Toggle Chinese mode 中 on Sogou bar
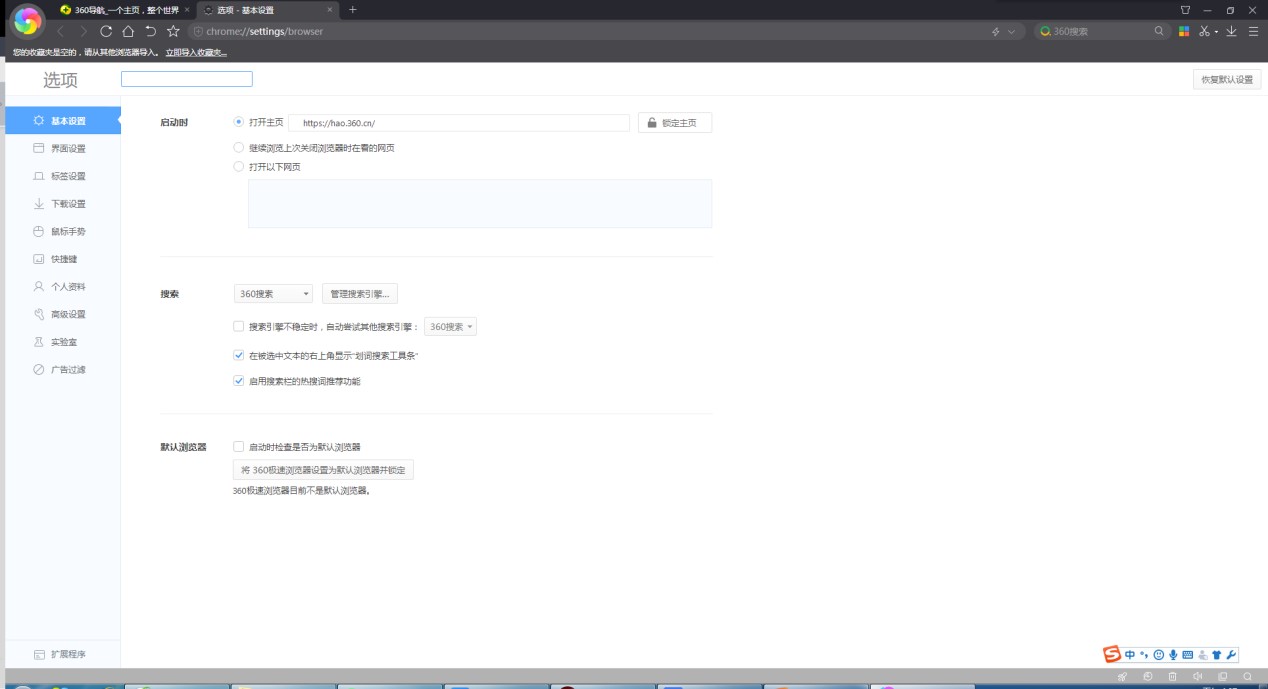Image resolution: width=1268 pixels, height=689 pixels. tap(1130, 655)
